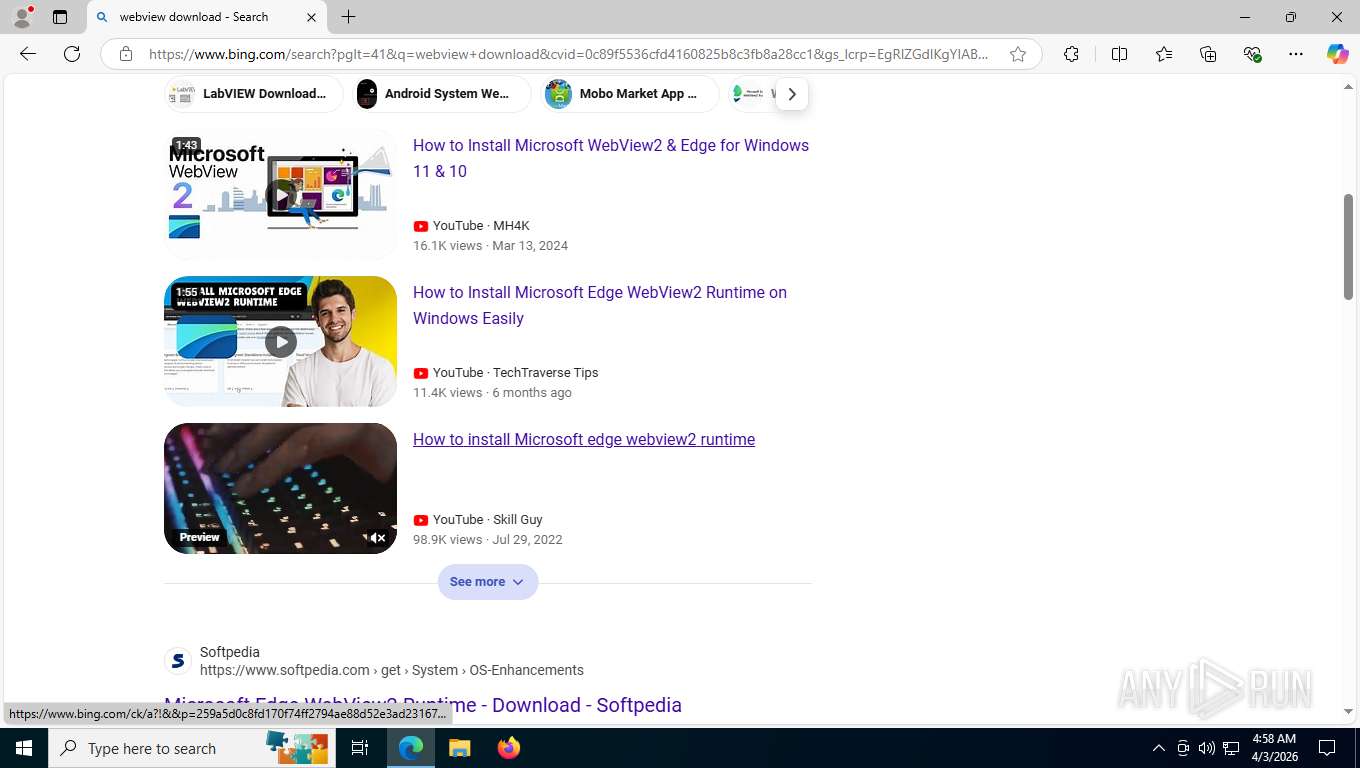This screenshot has height=768, width=1360.
Task: Select LabVIEW Download suggestion chip
Action: pyautogui.click(x=254, y=94)
